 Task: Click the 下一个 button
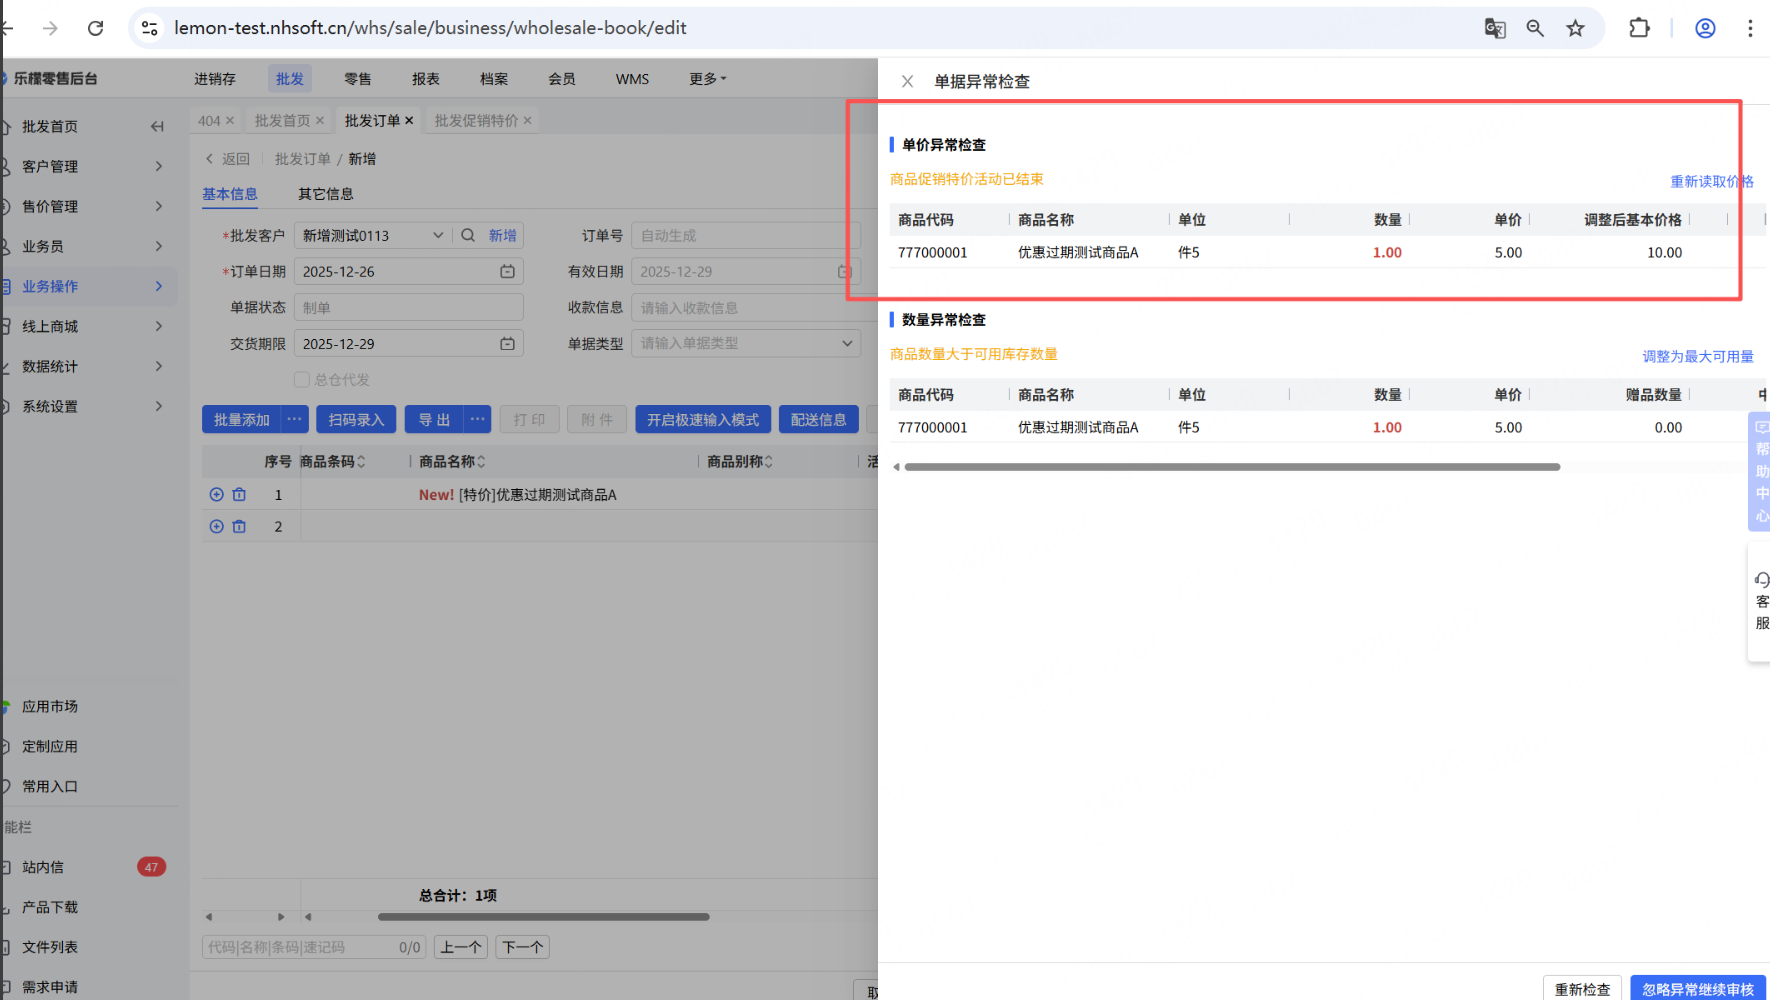pyautogui.click(x=522, y=947)
